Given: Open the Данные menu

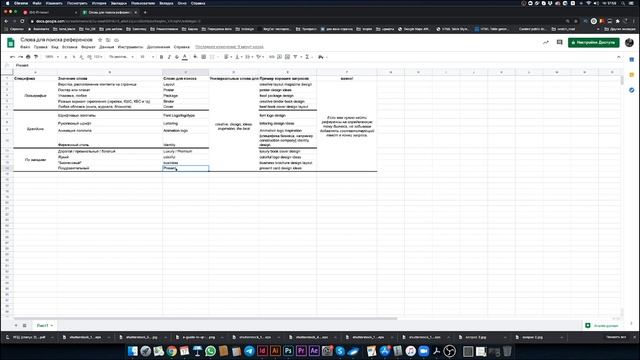Looking at the screenshot, I should pos(107,47).
